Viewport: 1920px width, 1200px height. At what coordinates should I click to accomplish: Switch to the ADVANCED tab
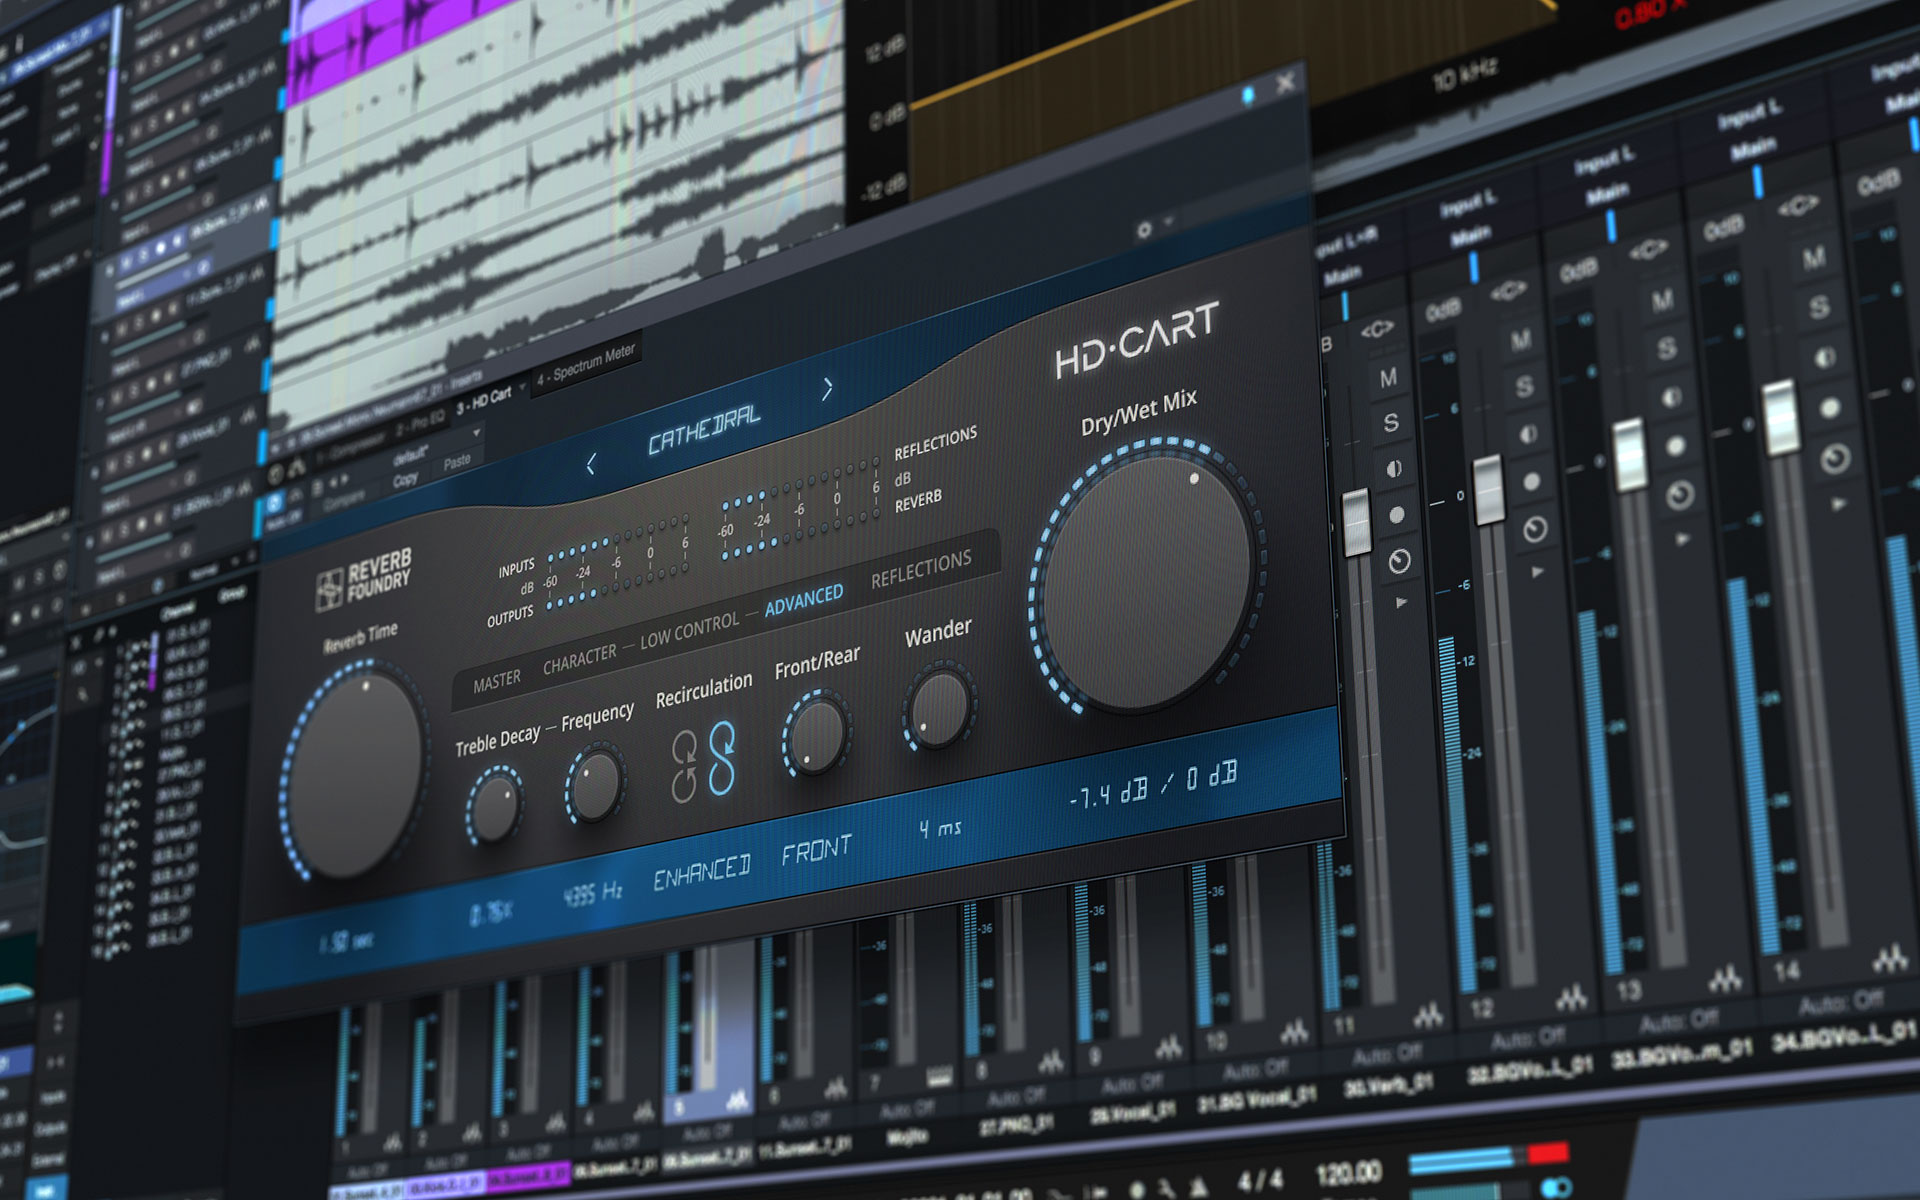click(x=804, y=600)
